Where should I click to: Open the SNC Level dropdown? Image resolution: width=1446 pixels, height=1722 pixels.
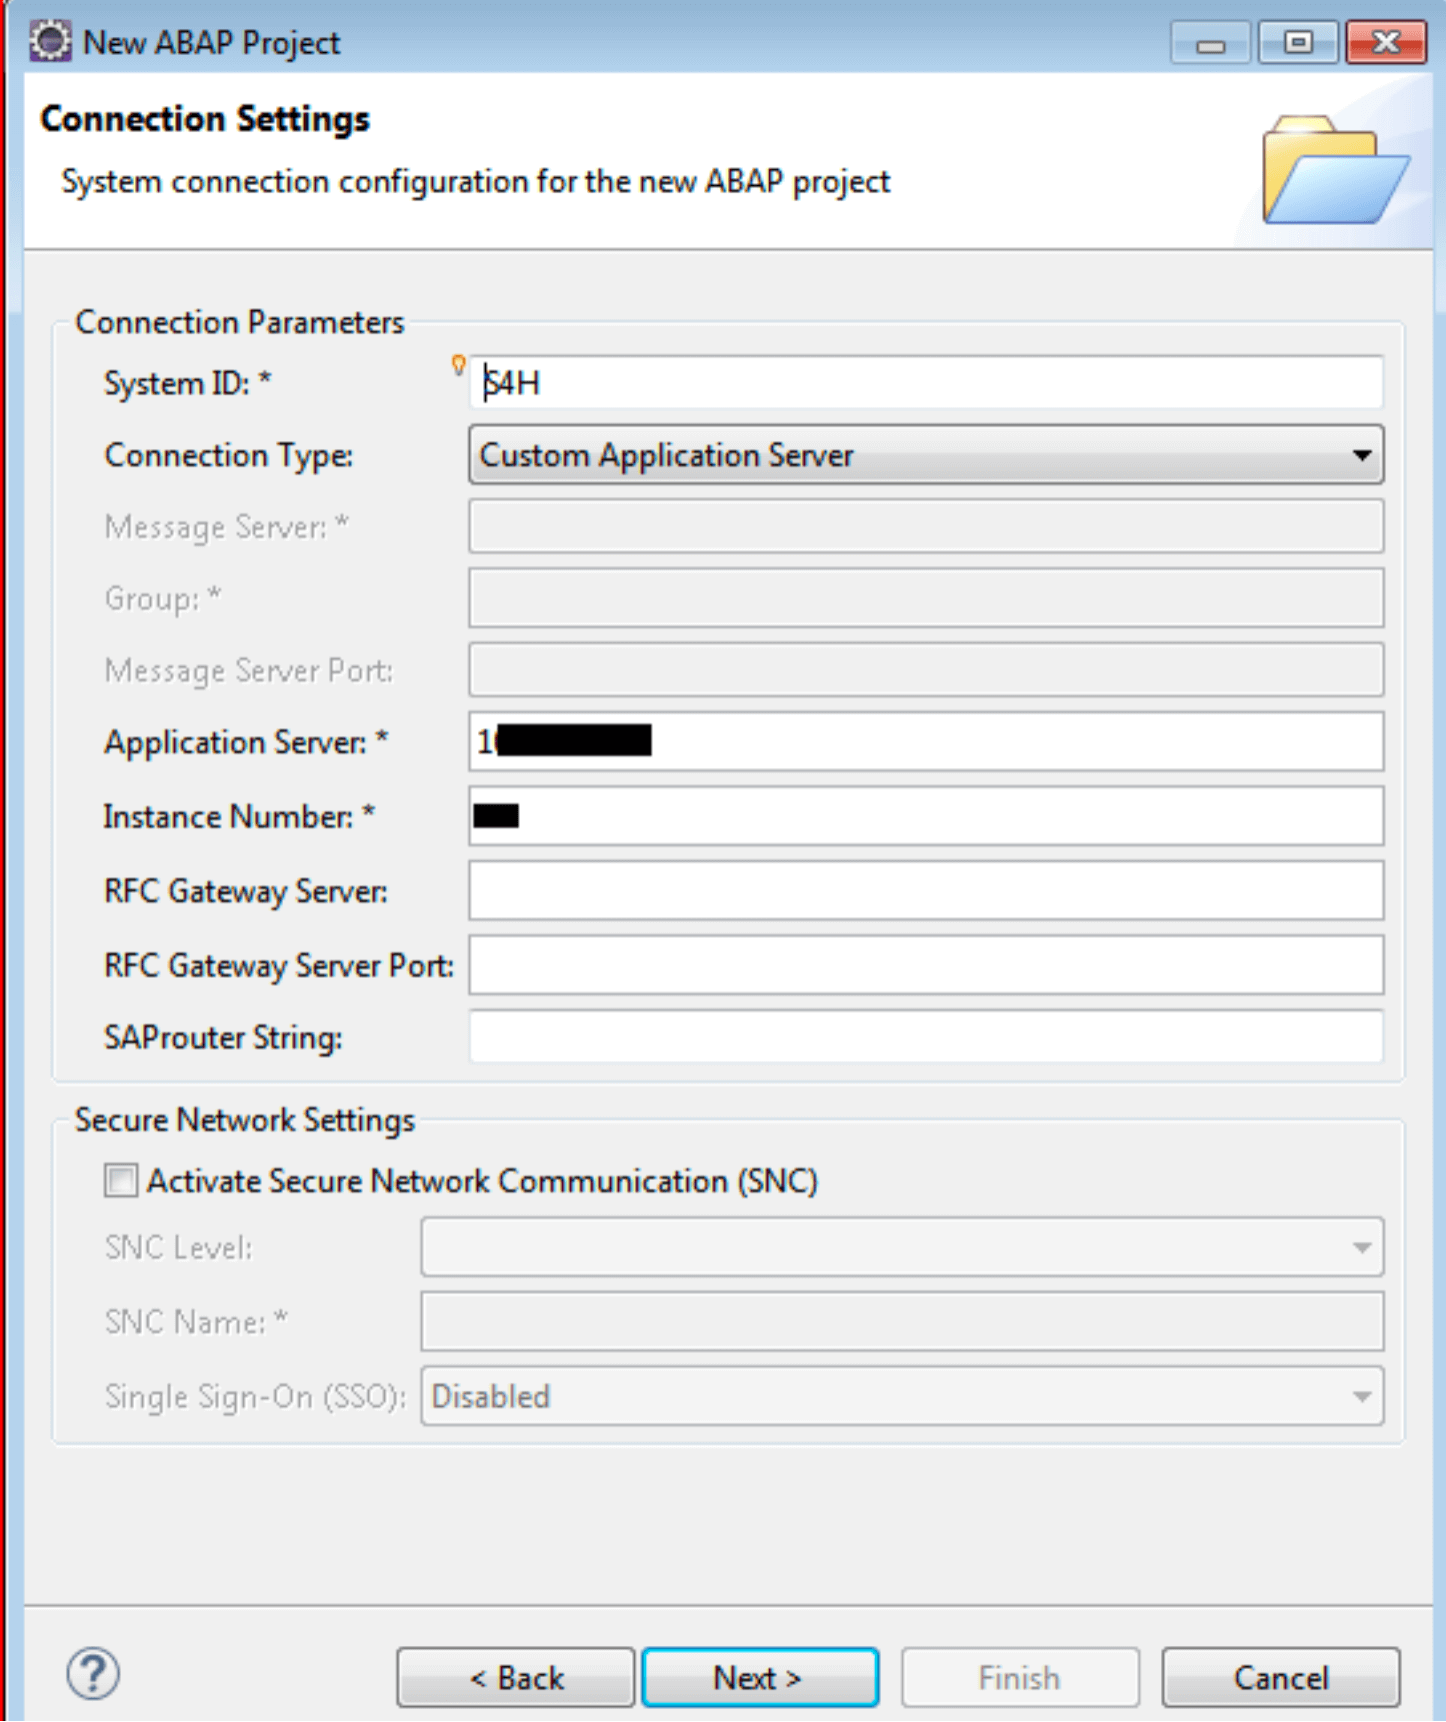[902, 1247]
